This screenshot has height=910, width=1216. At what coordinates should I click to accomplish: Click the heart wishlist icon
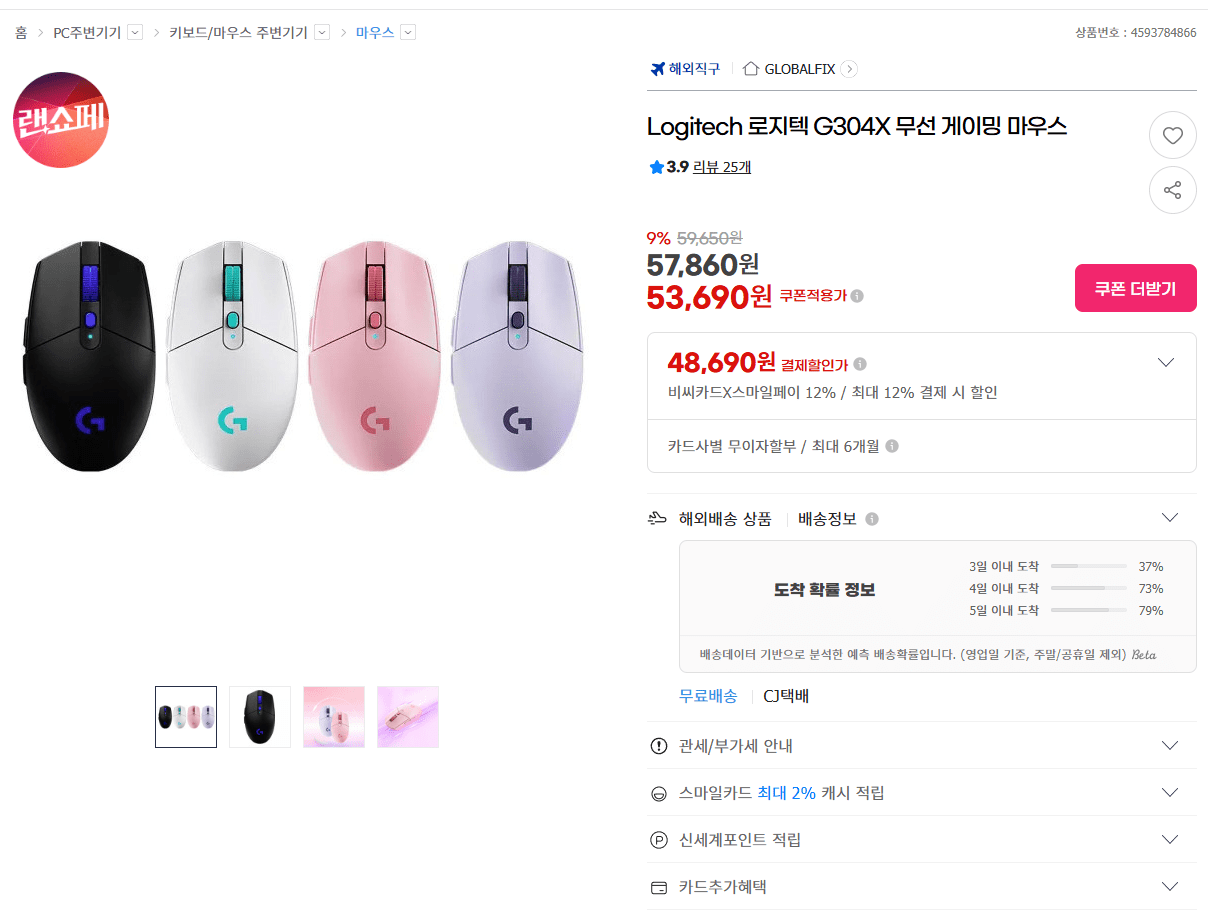pos(1173,135)
